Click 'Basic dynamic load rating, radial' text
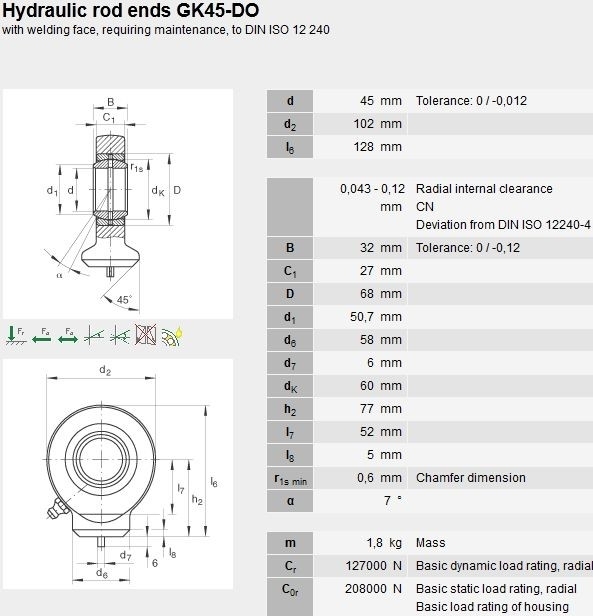 tap(504, 566)
